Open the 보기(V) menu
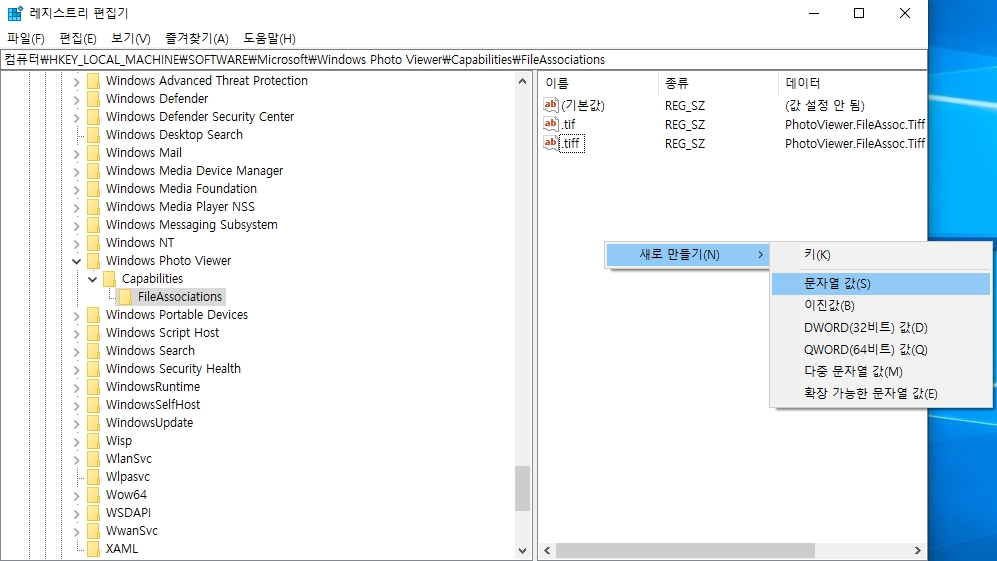 (x=130, y=39)
